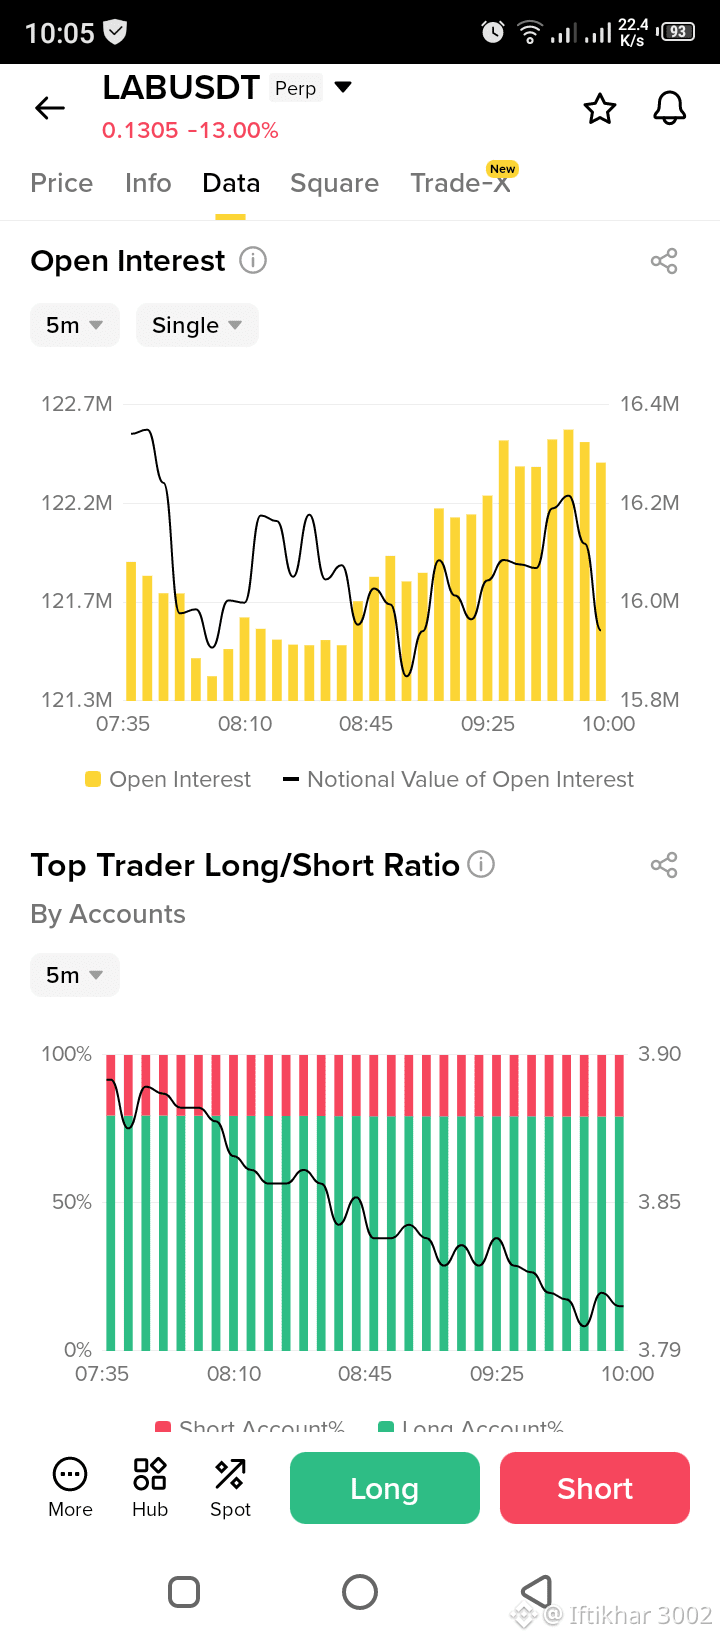Open the Hub icon
This screenshot has height=1640, width=720.
tap(150, 1488)
